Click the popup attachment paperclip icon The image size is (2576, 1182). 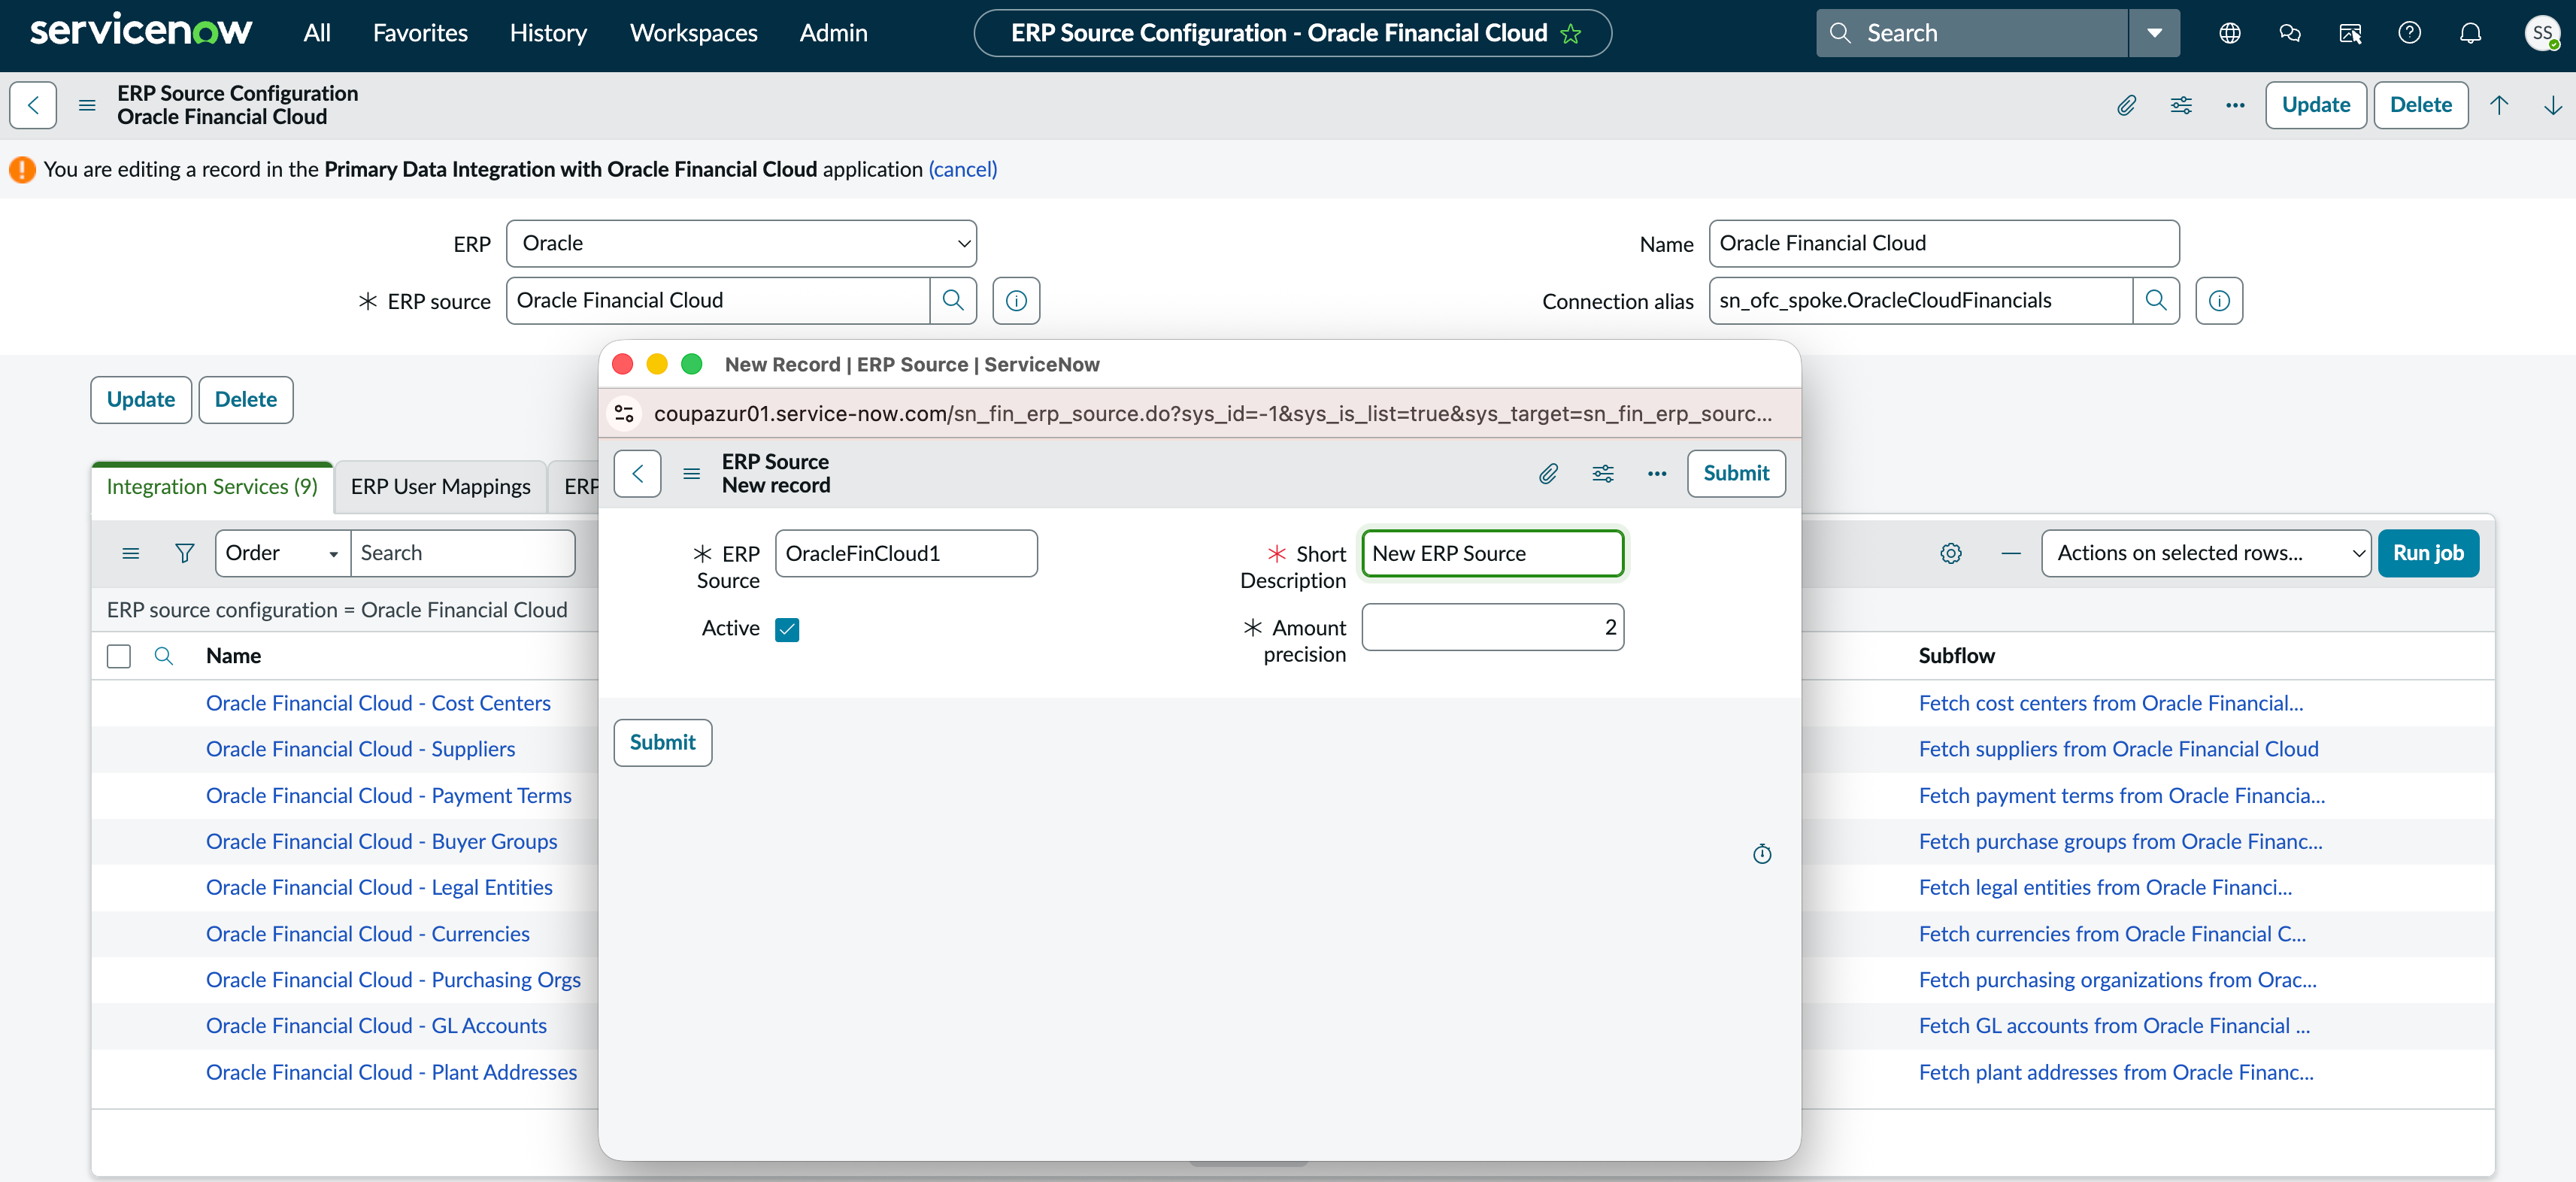pos(1548,473)
